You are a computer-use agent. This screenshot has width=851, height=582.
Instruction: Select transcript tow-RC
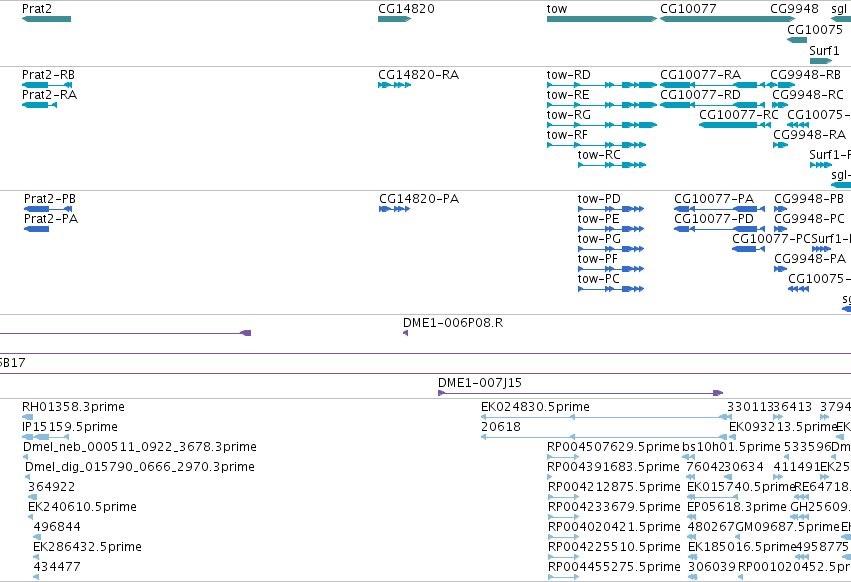pyautogui.click(x=612, y=165)
